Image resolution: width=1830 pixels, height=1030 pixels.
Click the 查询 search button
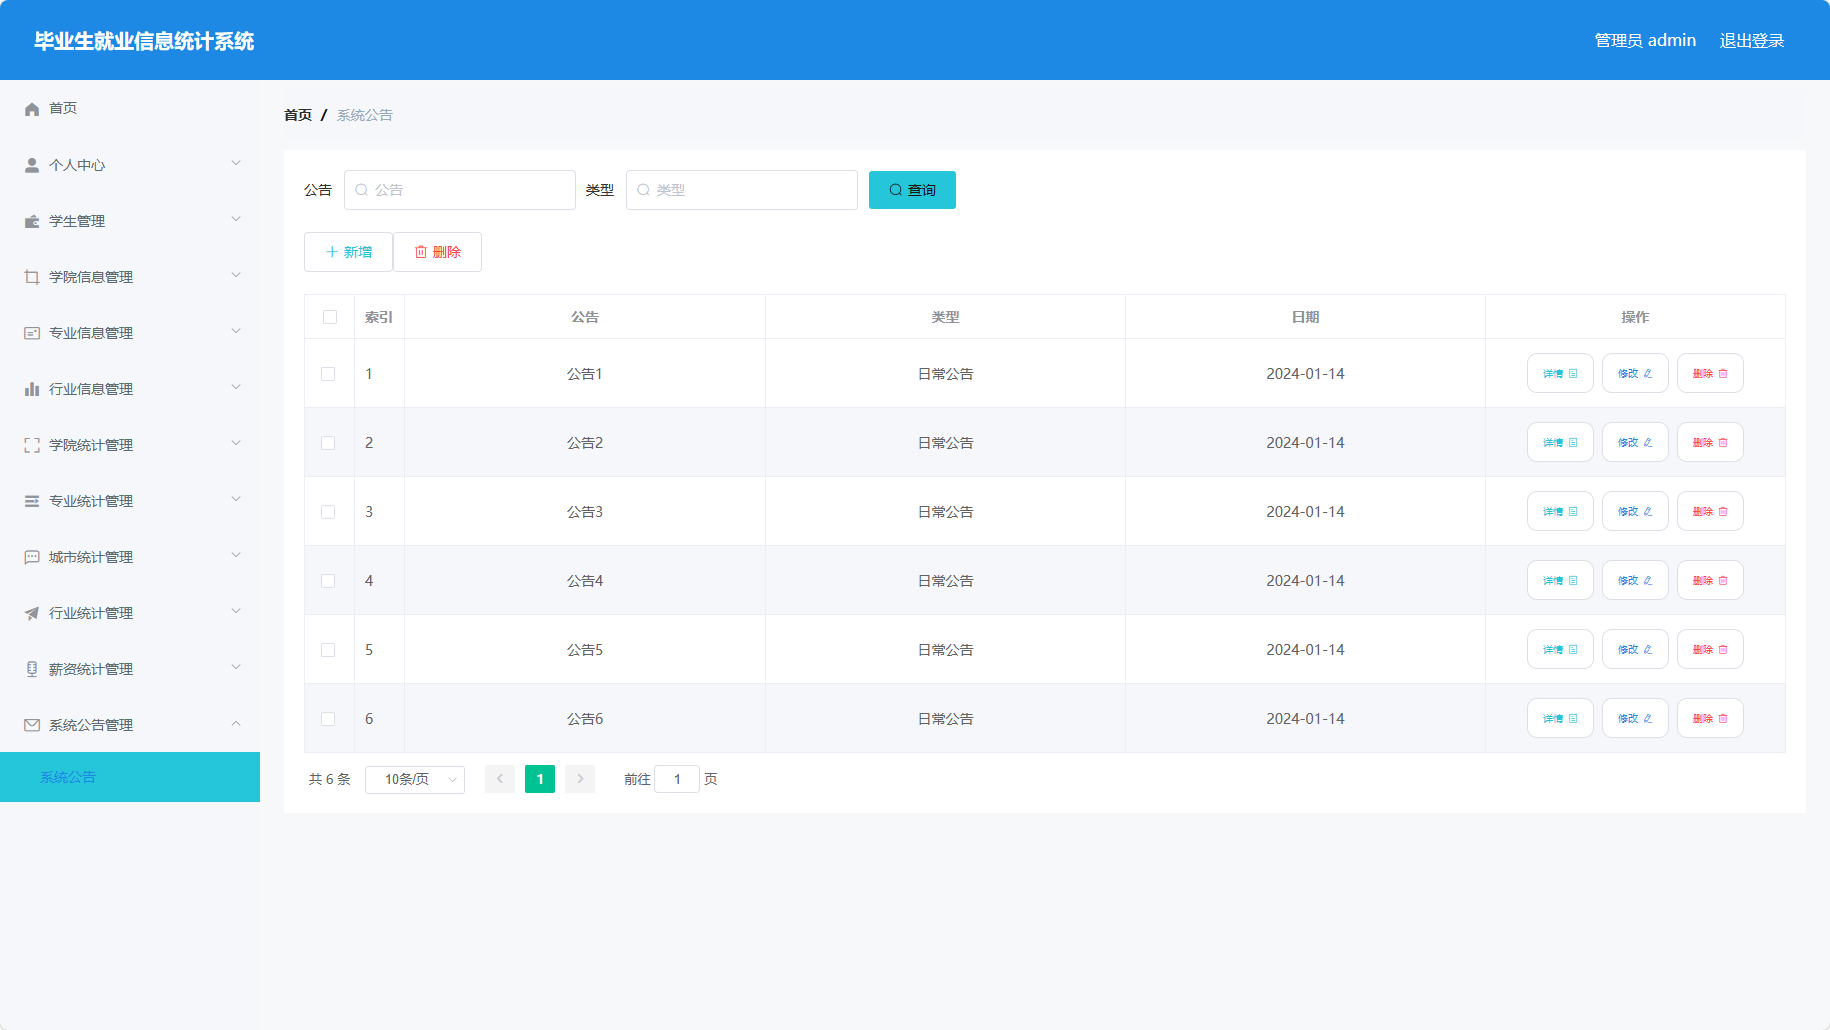(912, 190)
